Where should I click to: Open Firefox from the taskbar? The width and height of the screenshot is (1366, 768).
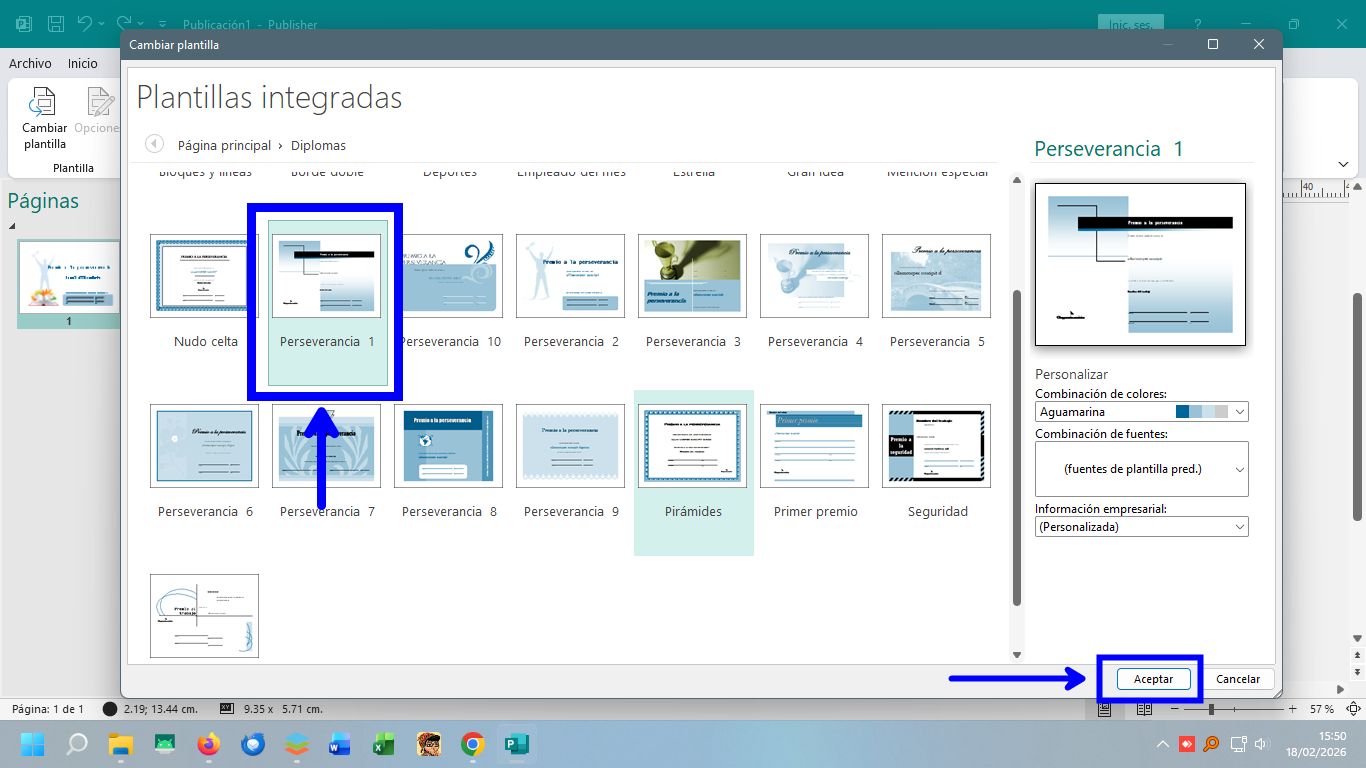point(208,744)
